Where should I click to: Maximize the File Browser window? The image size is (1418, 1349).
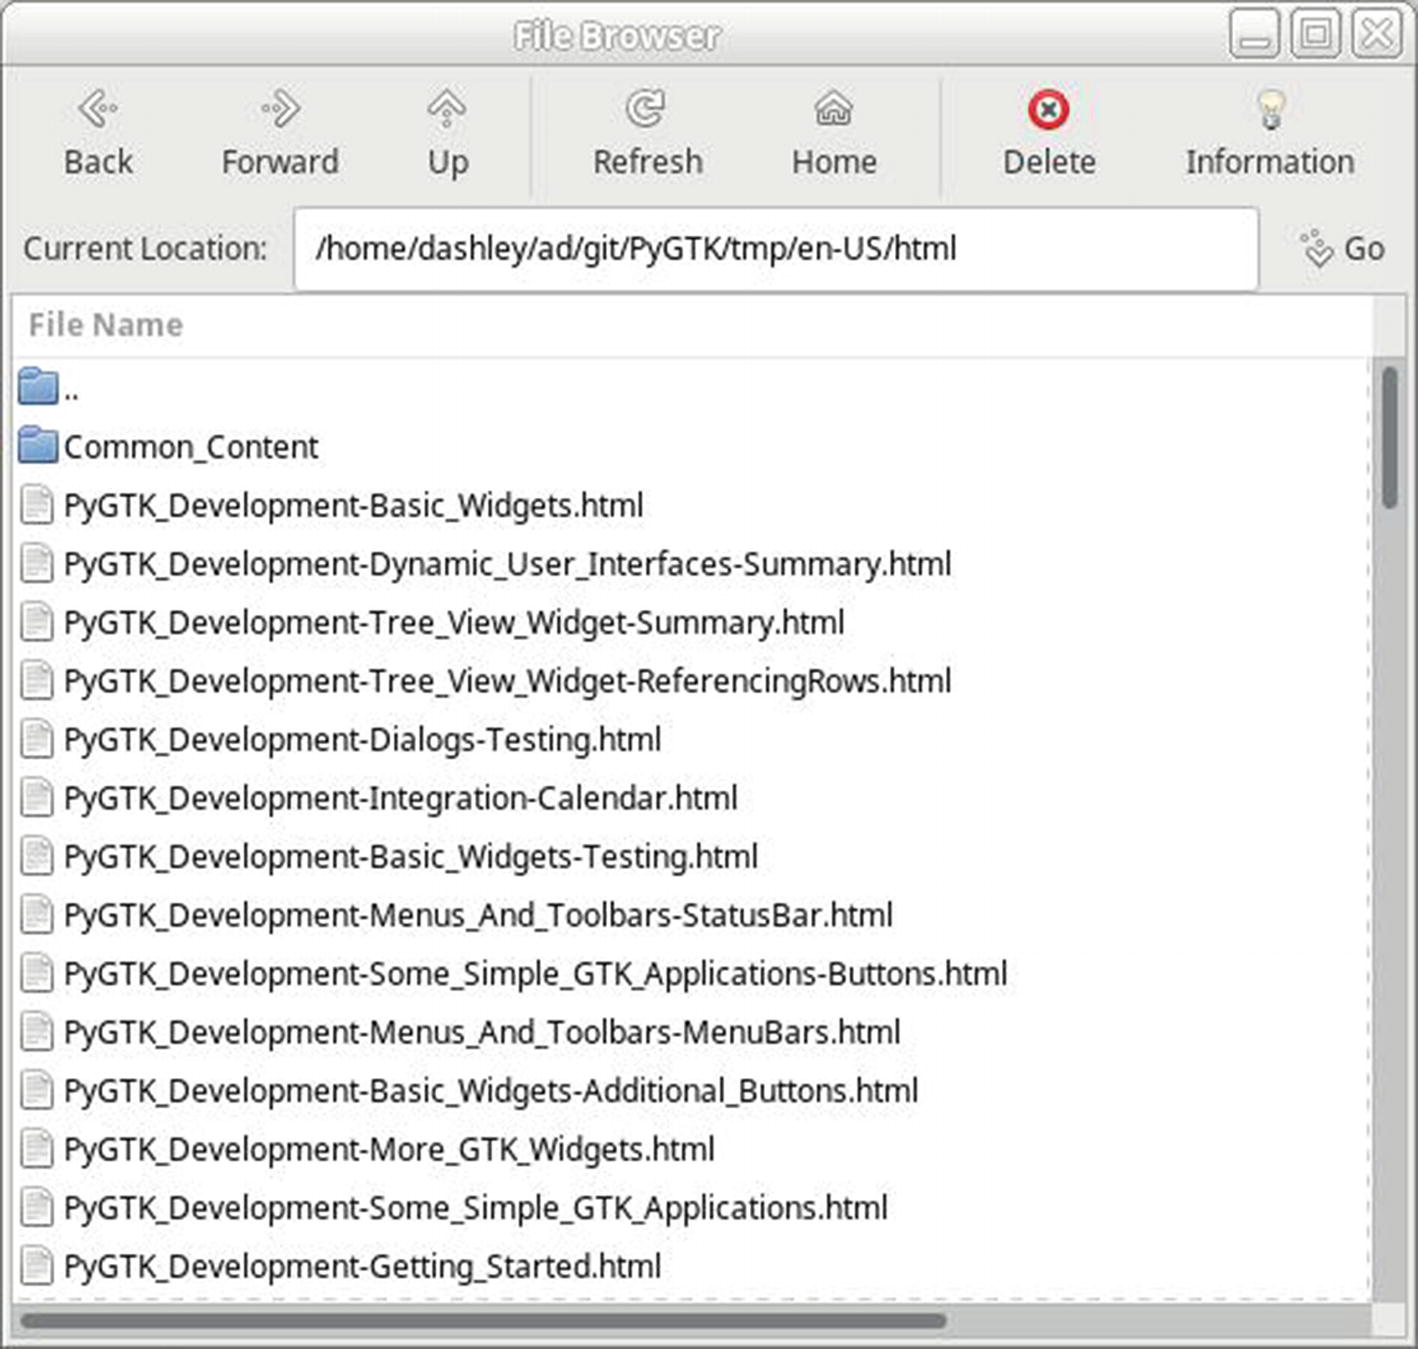click(x=1315, y=36)
